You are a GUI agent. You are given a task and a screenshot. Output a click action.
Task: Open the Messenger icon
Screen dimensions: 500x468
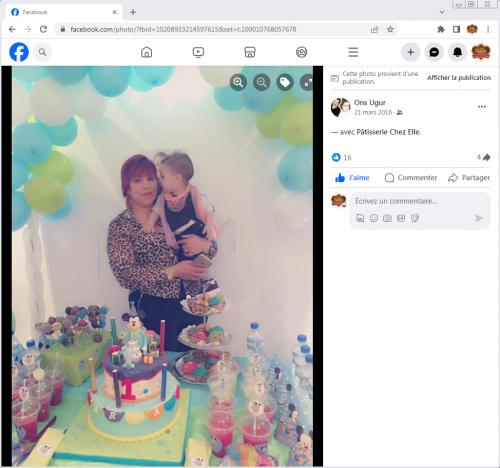click(434, 52)
